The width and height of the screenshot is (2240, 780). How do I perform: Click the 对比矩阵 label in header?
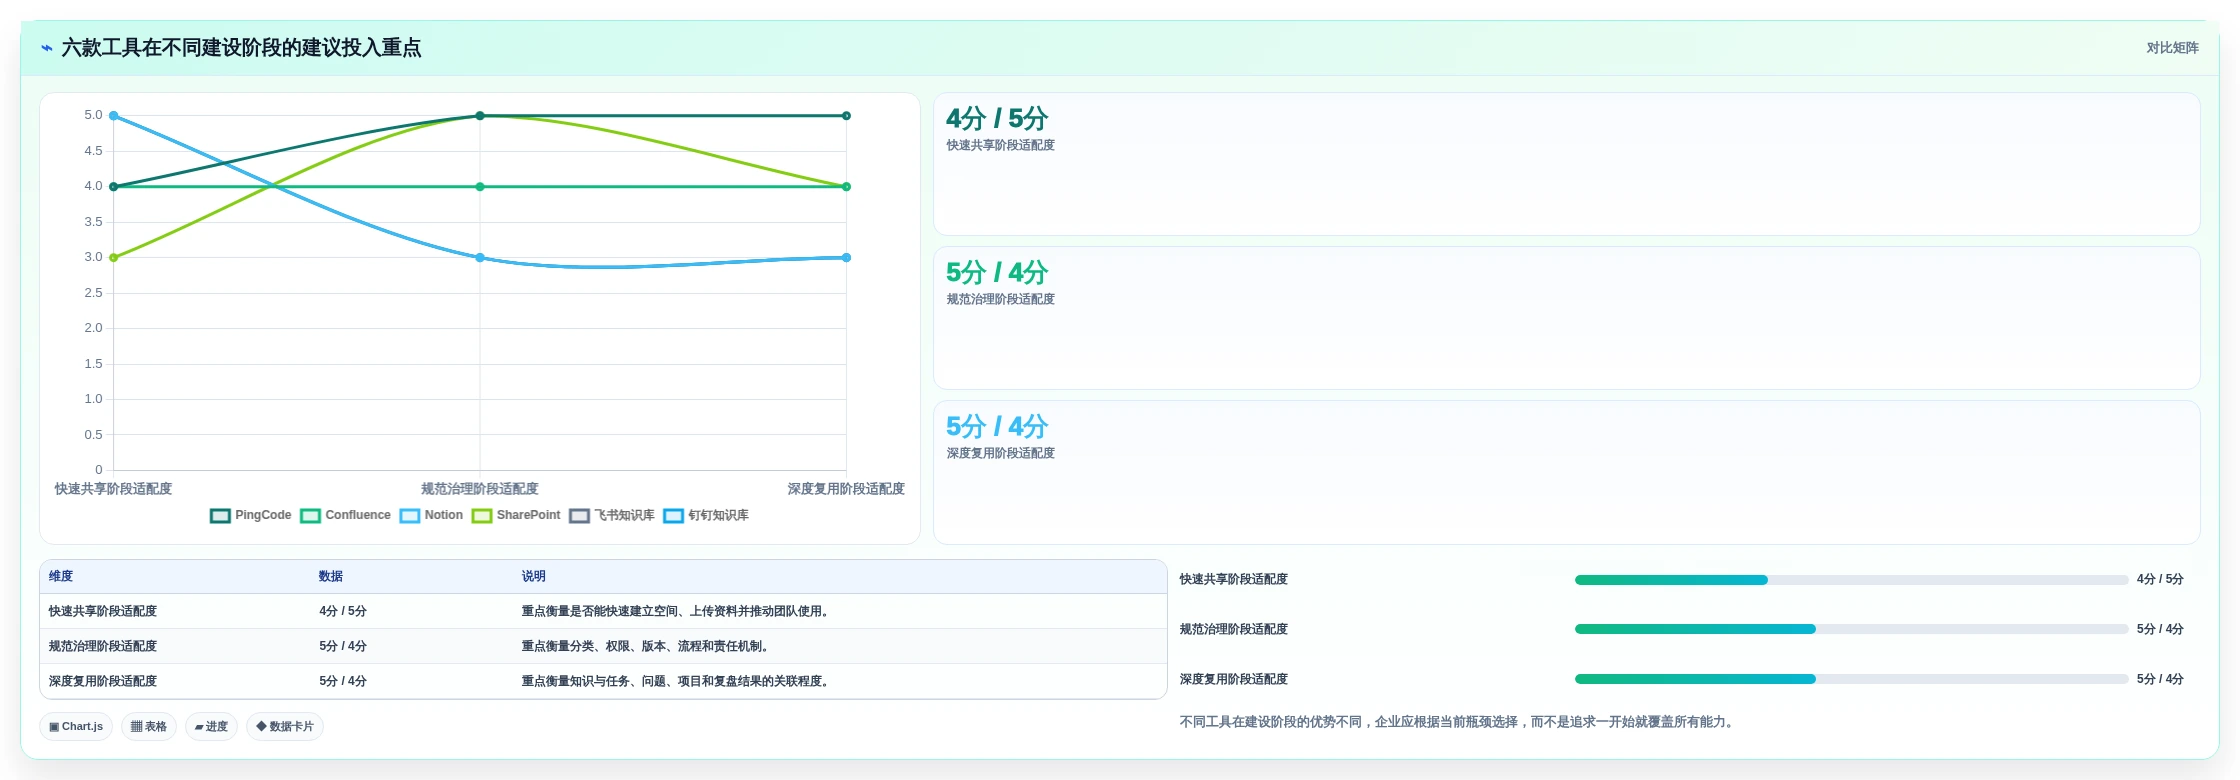(2172, 48)
